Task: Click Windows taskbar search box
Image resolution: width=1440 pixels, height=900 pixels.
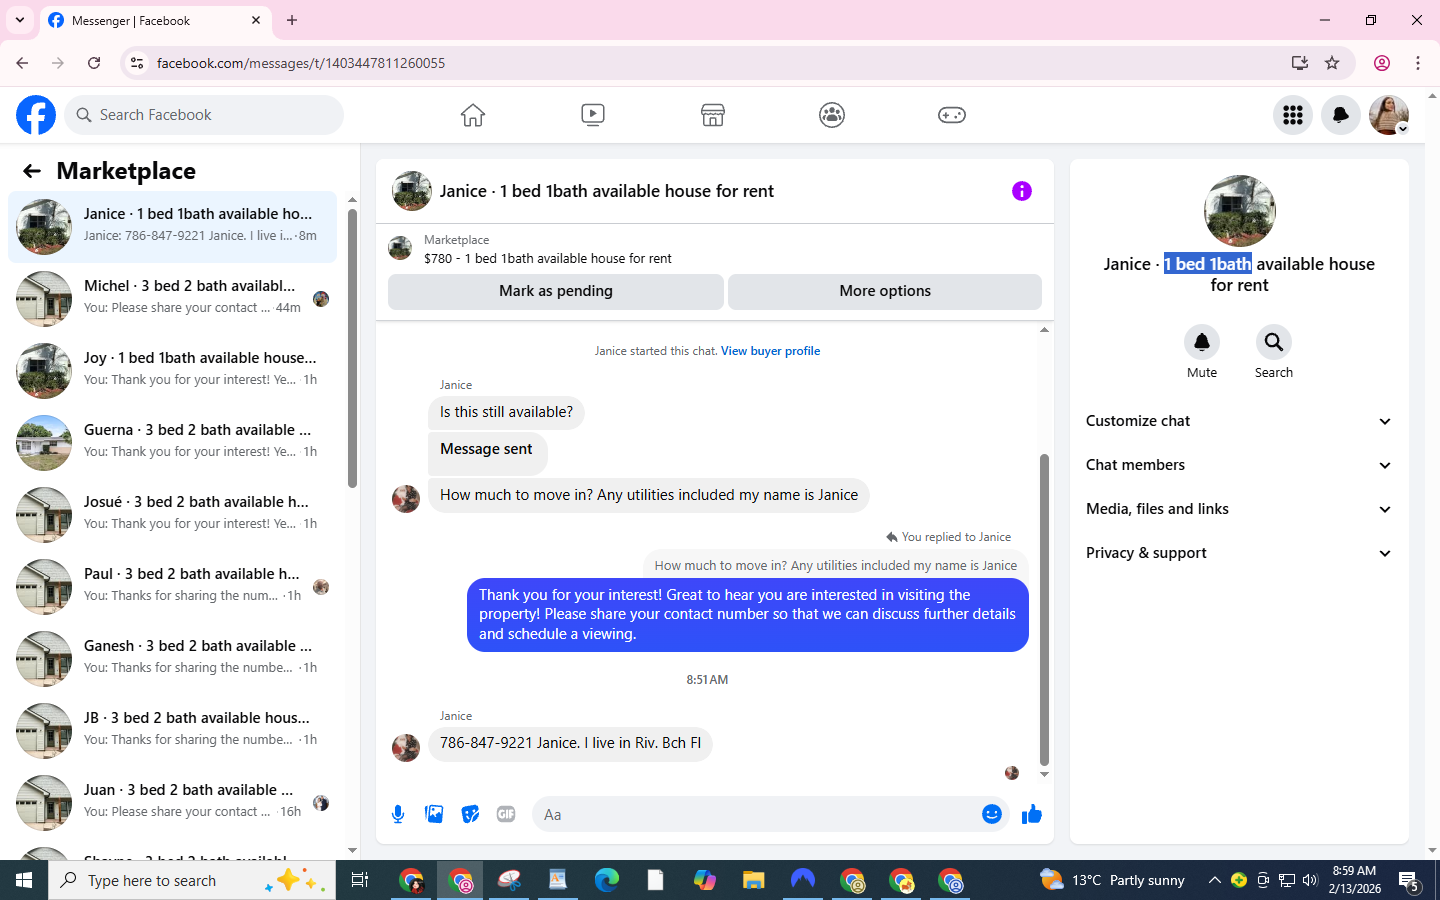Action: pyautogui.click(x=192, y=880)
